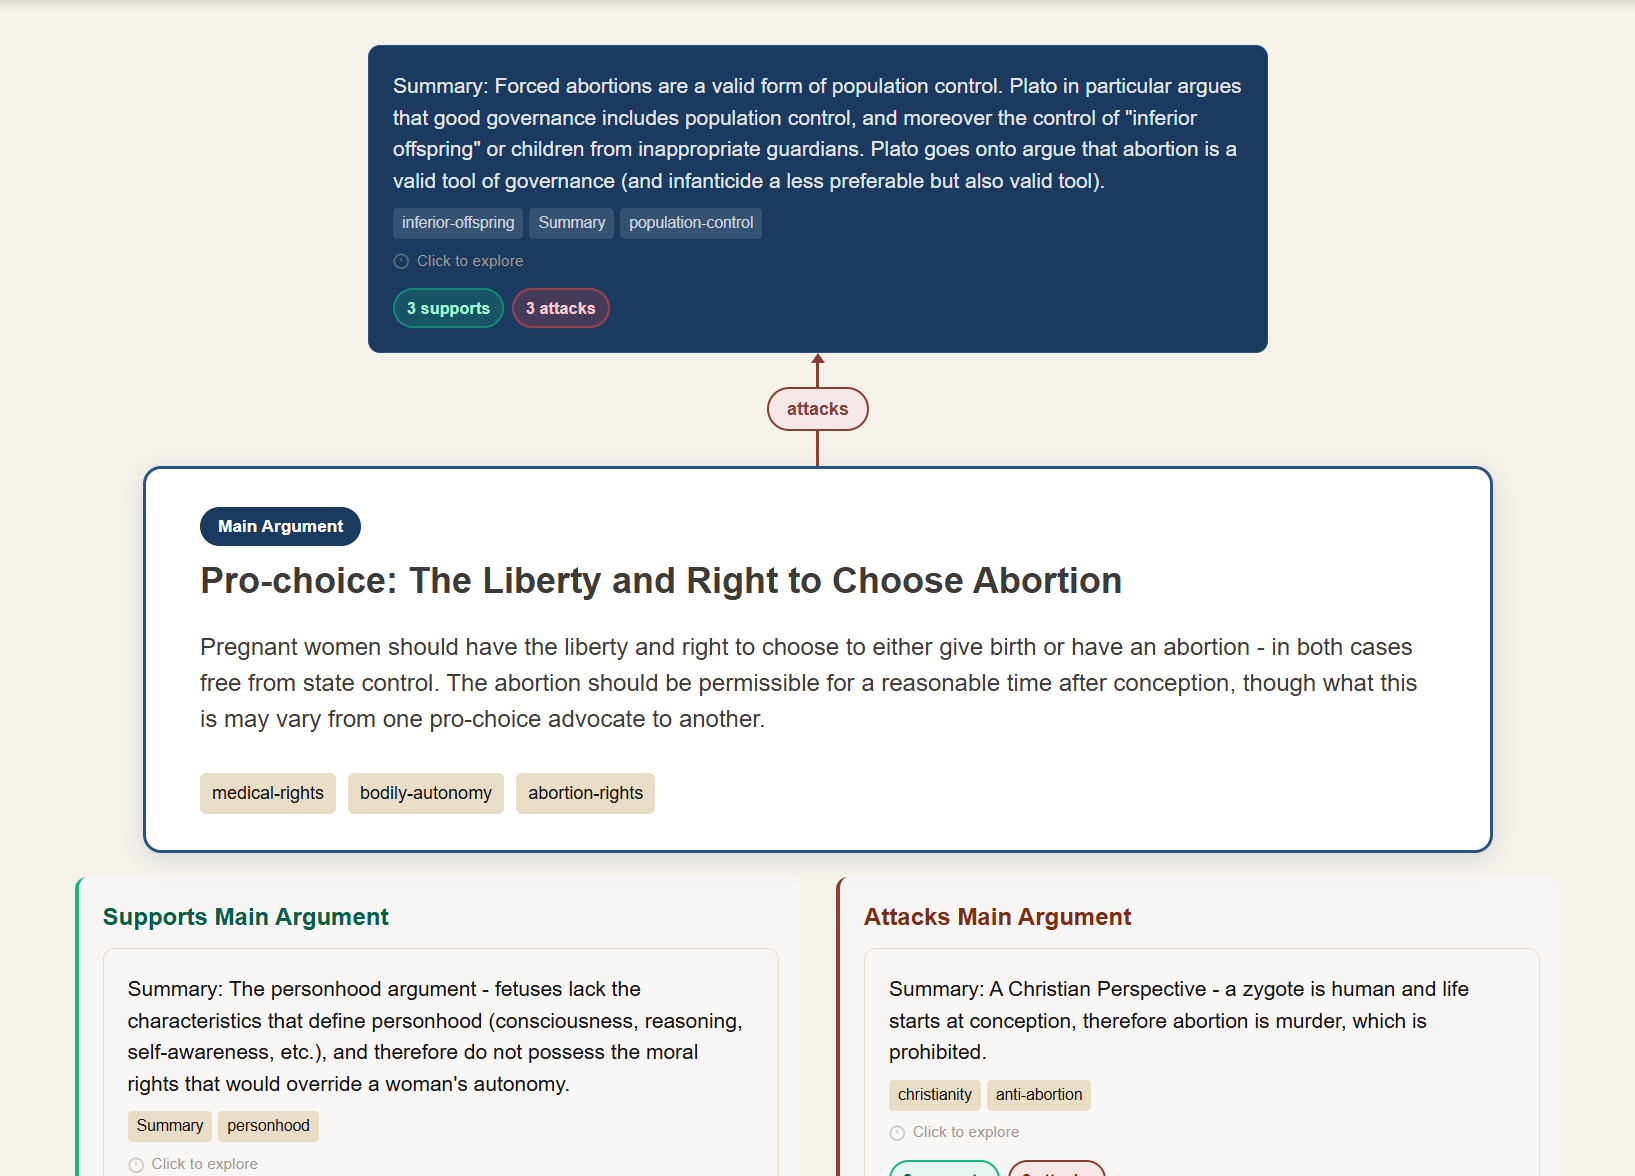1635x1176 pixels.
Task: Expand the '3 attacks' badge on the Plato card
Action: [x=560, y=308]
